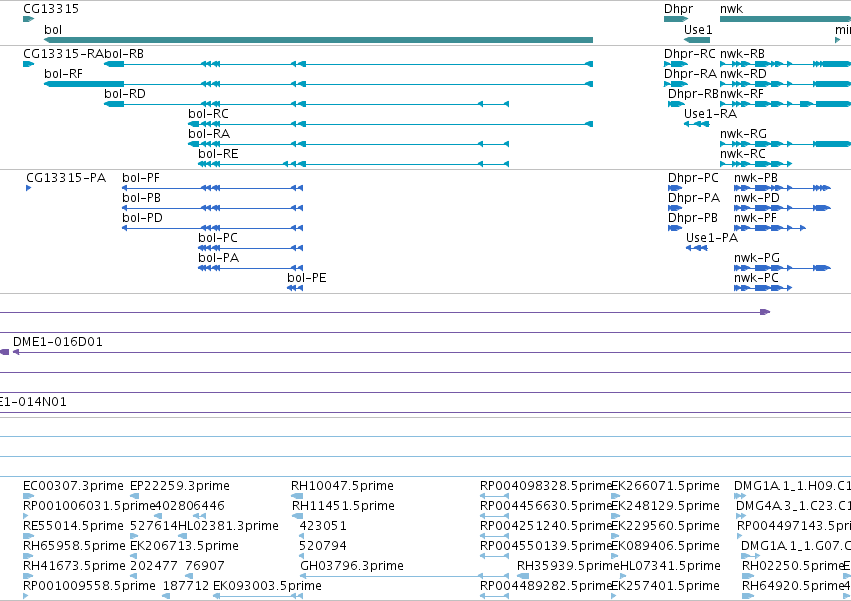Click the bol-RA transcript label
The image size is (851, 601).
(x=209, y=134)
